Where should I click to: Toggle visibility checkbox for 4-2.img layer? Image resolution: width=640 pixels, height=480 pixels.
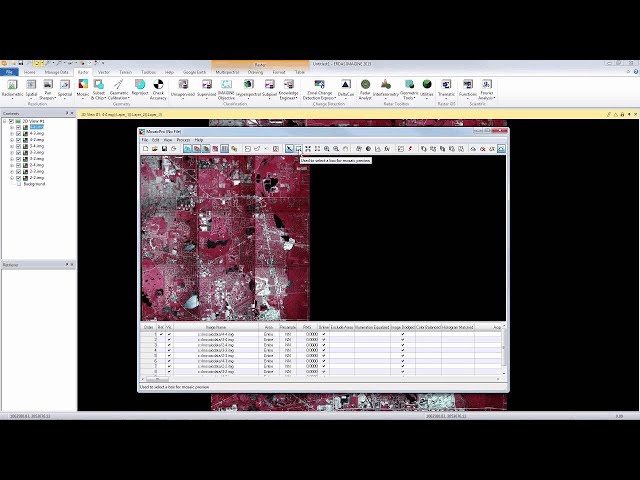click(x=18, y=133)
